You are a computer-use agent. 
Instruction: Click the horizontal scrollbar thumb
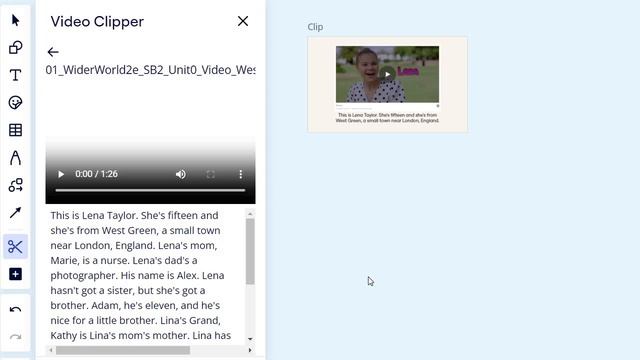coord(123,350)
